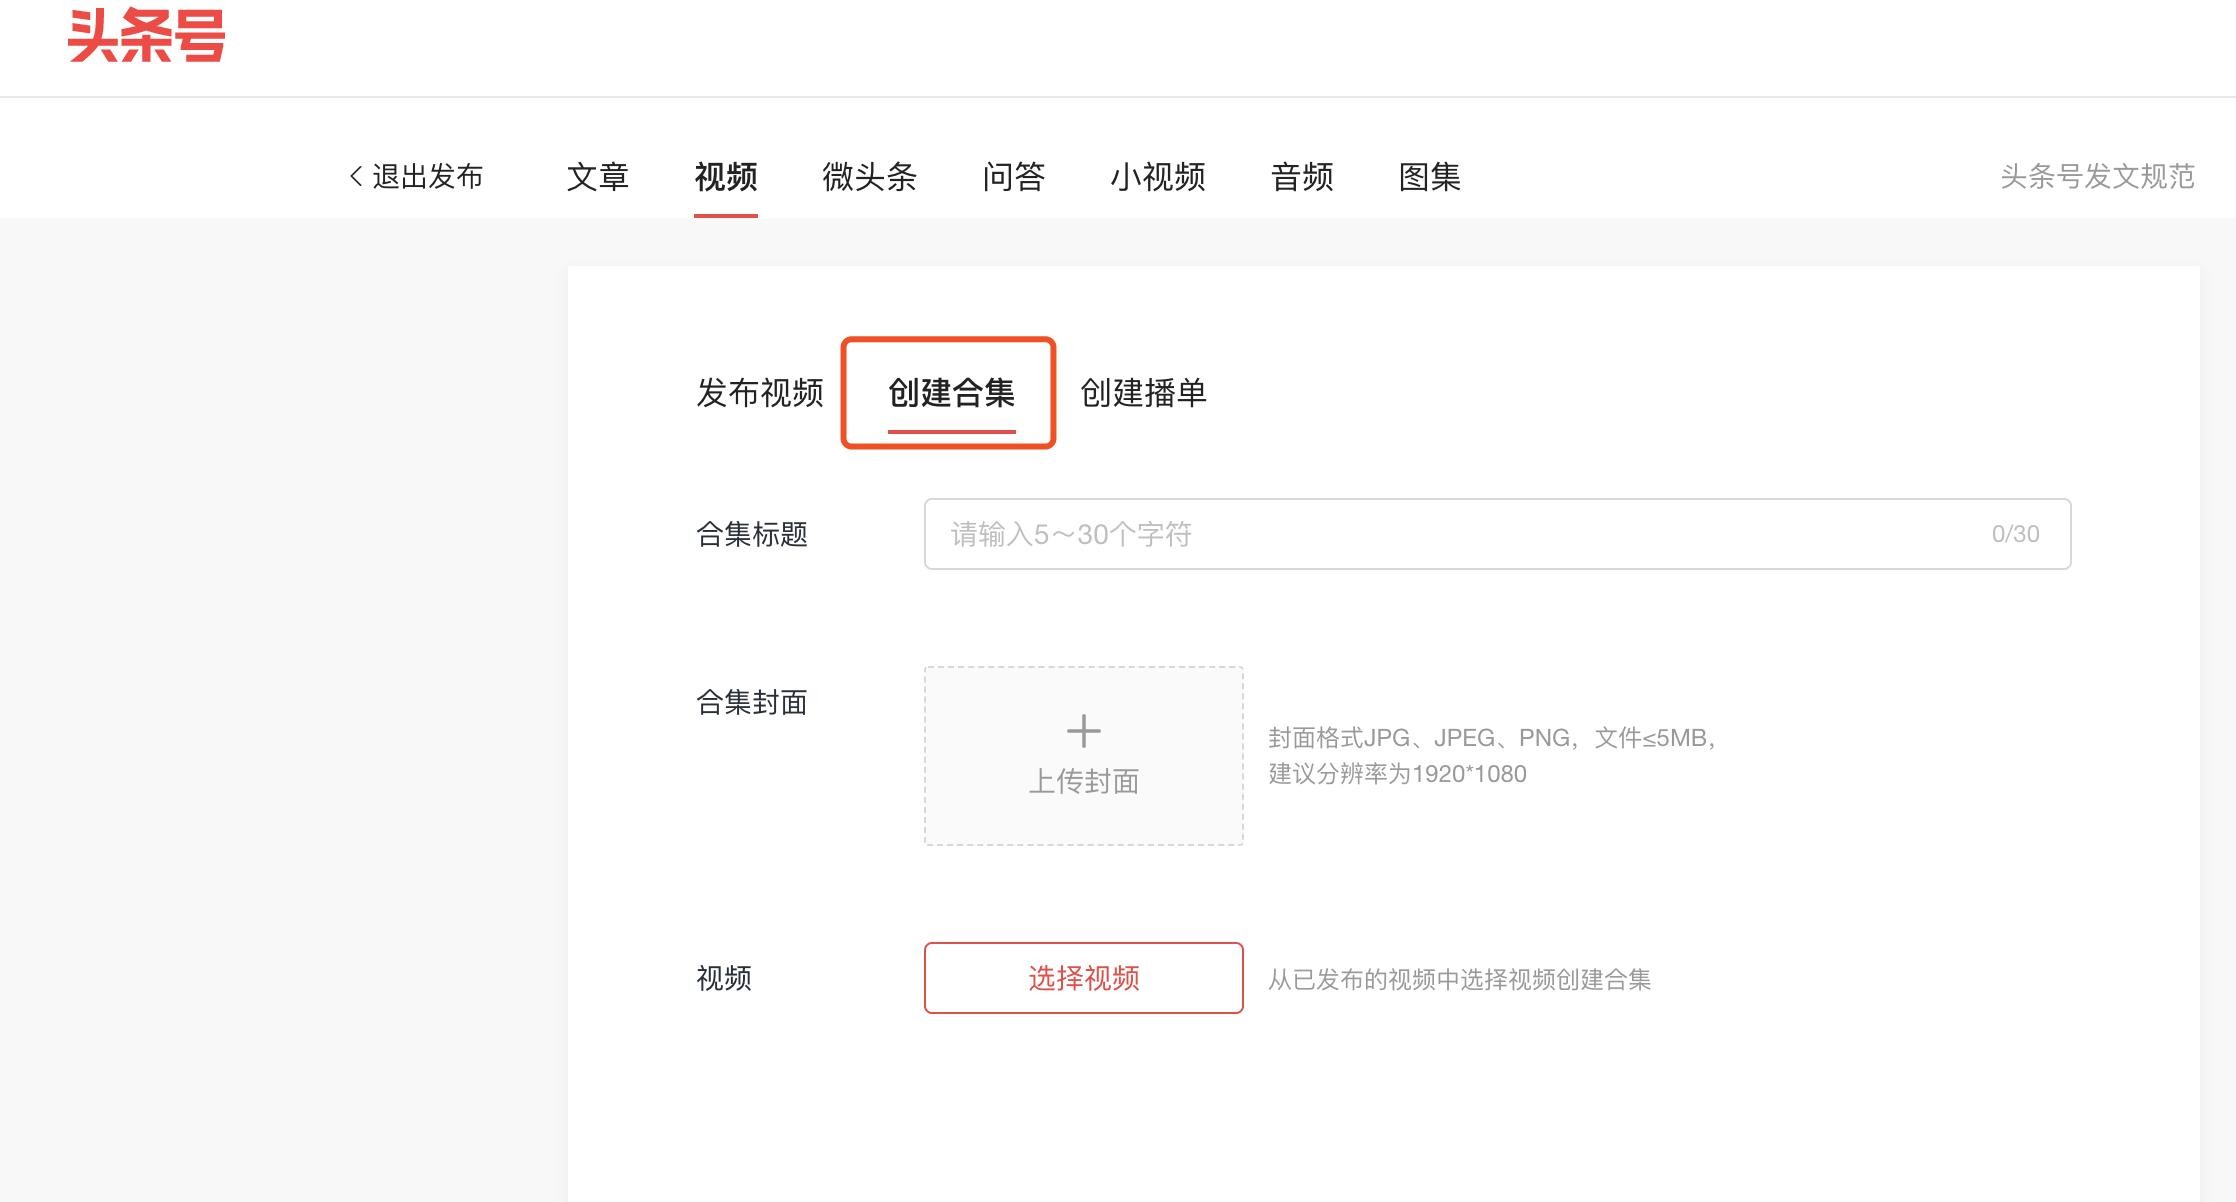Go to the 问答 tab
Image resolution: width=2236 pixels, height=1202 pixels.
1013,177
